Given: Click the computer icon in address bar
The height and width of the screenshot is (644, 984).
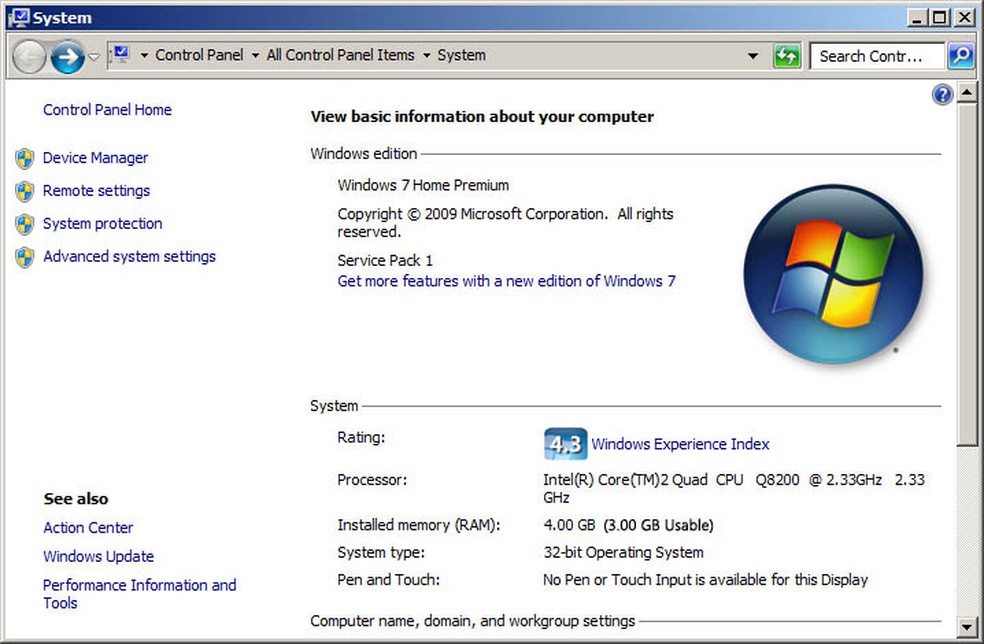Looking at the screenshot, I should 120,55.
